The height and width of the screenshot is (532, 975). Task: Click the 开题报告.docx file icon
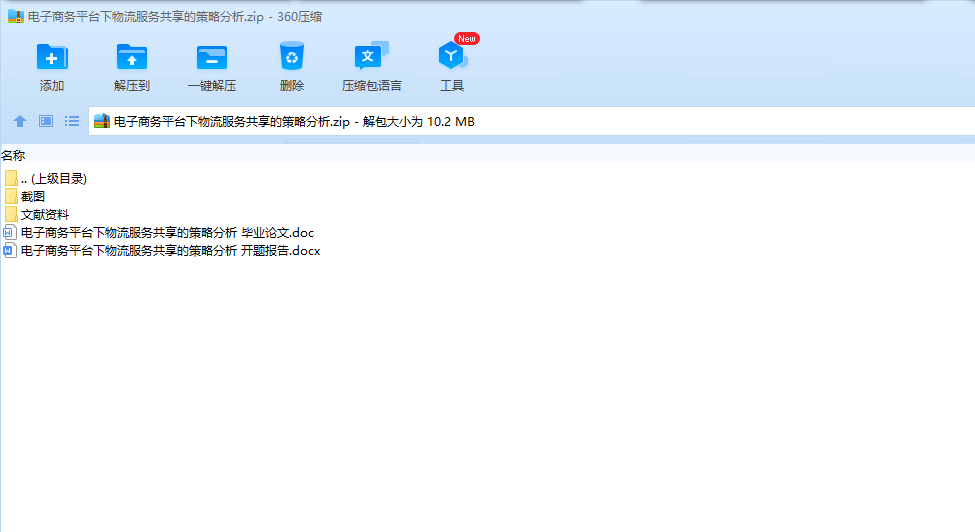[10, 250]
